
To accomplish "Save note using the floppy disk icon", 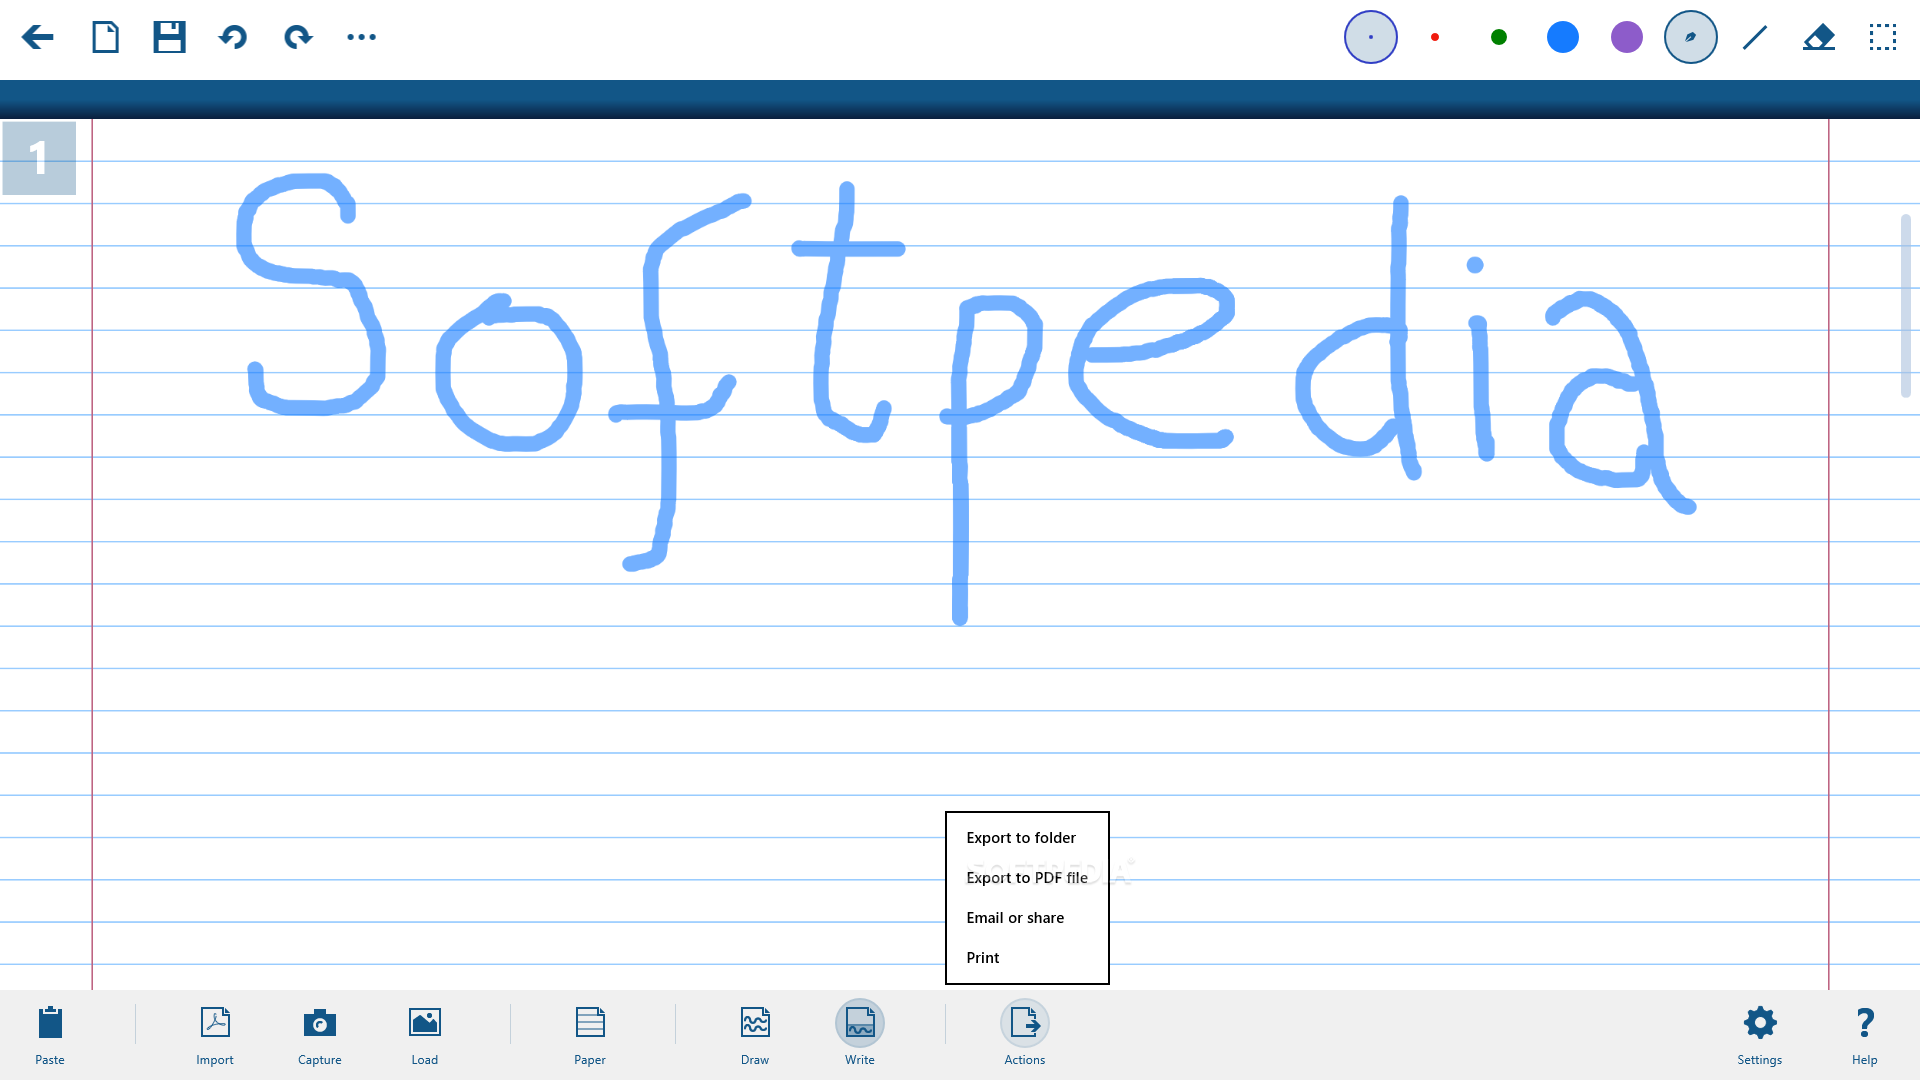I will pyautogui.click(x=169, y=38).
